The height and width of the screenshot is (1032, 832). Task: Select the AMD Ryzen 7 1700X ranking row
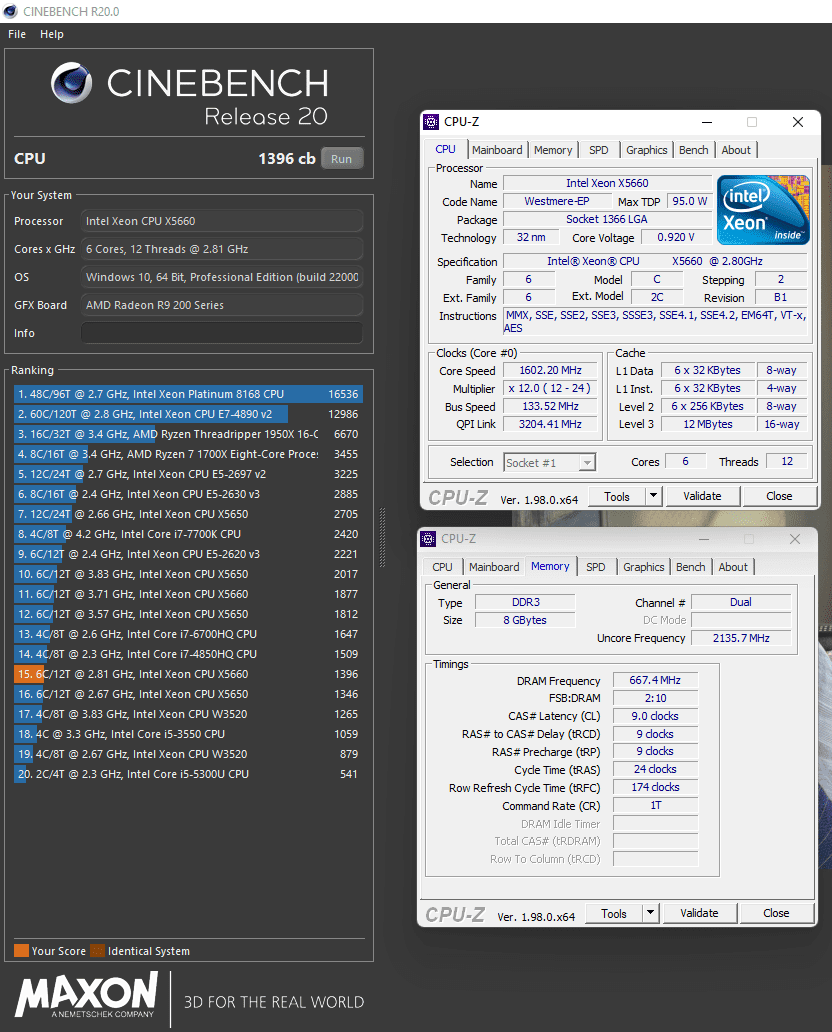(188, 454)
